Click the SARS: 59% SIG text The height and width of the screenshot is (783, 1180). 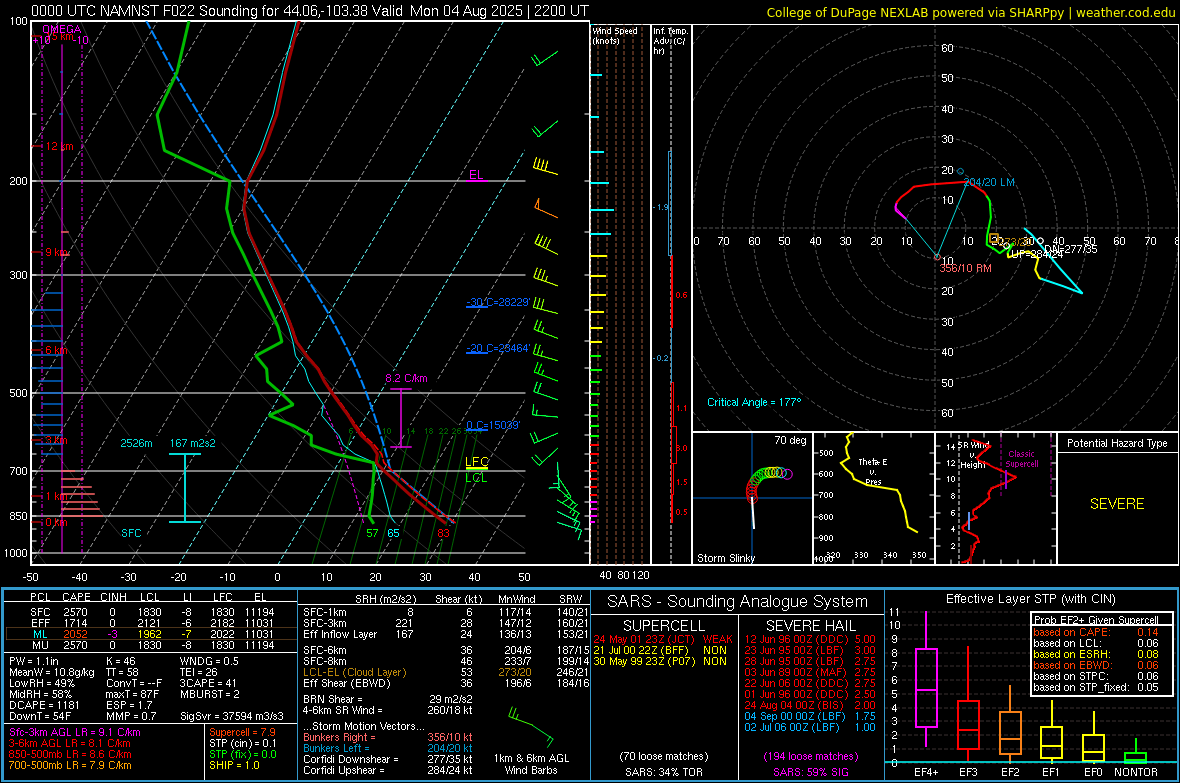[810, 772]
